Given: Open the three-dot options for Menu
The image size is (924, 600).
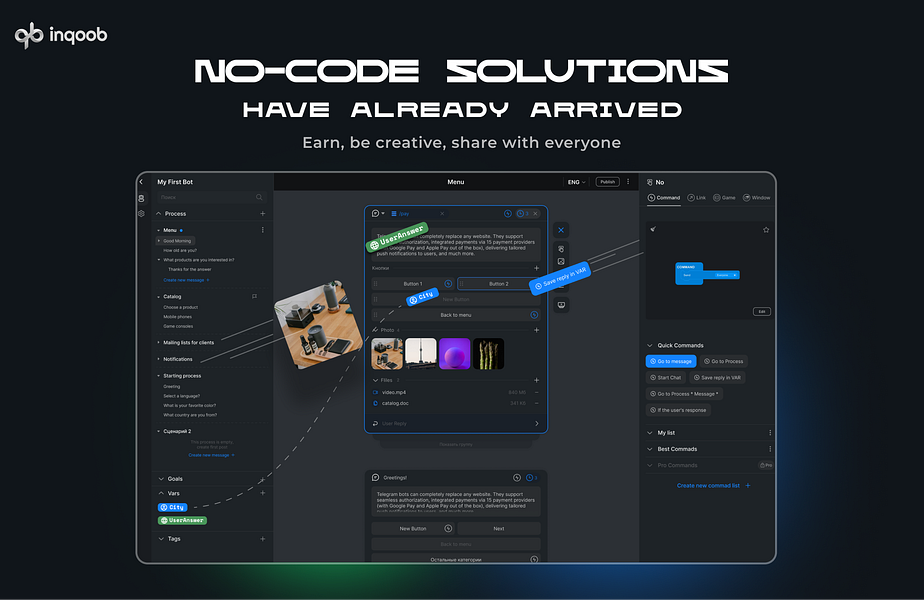Looking at the screenshot, I should pyautogui.click(x=263, y=230).
